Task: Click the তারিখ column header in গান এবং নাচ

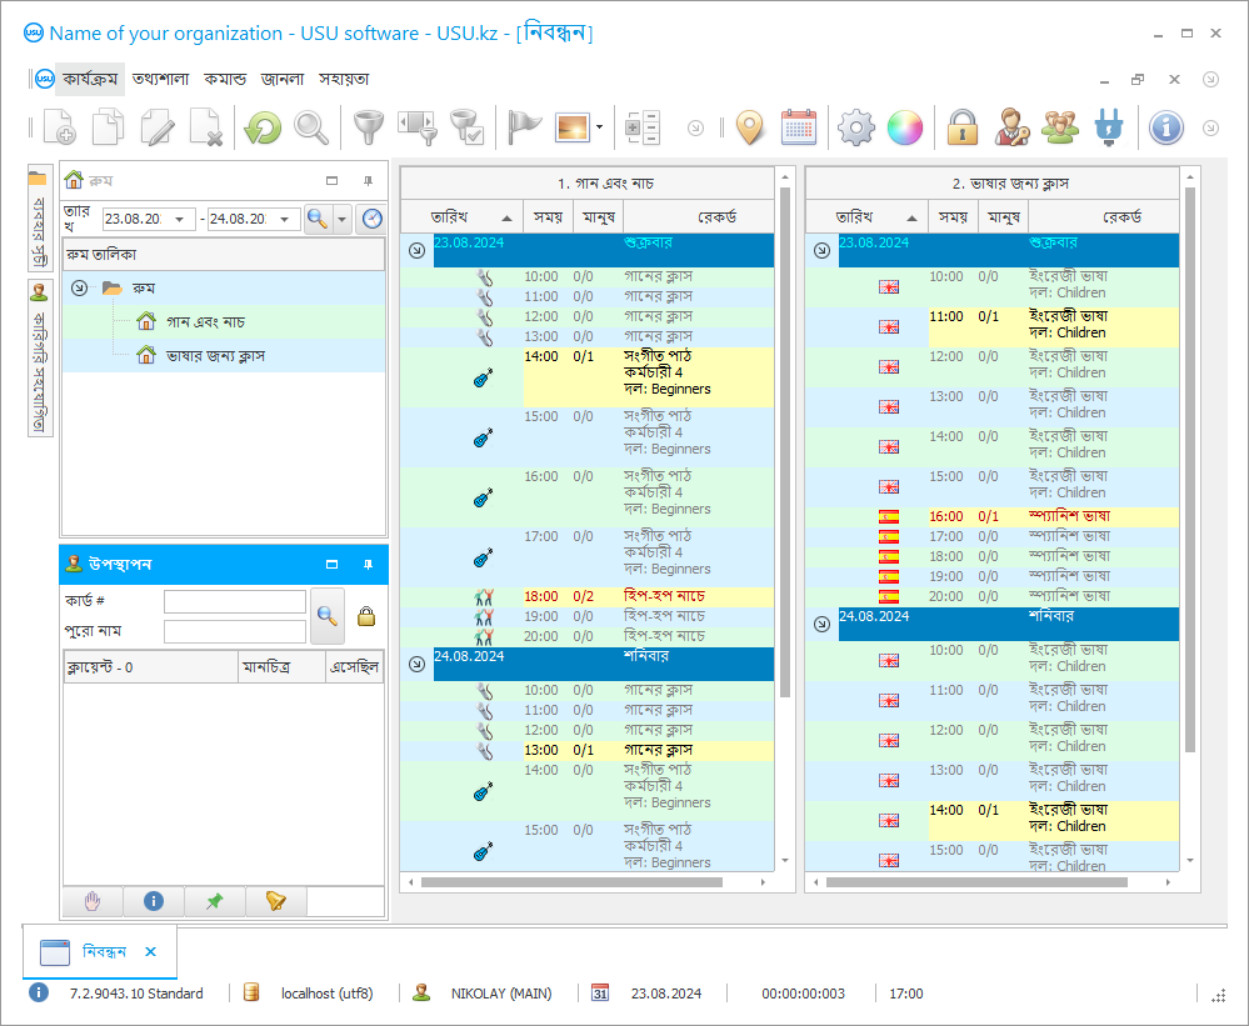Action: coord(450,217)
